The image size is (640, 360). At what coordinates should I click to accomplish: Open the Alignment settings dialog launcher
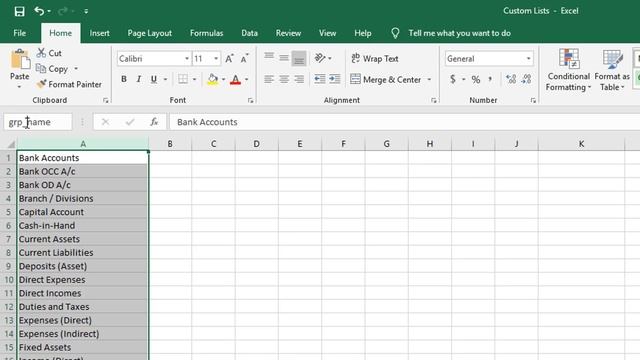click(x=434, y=100)
